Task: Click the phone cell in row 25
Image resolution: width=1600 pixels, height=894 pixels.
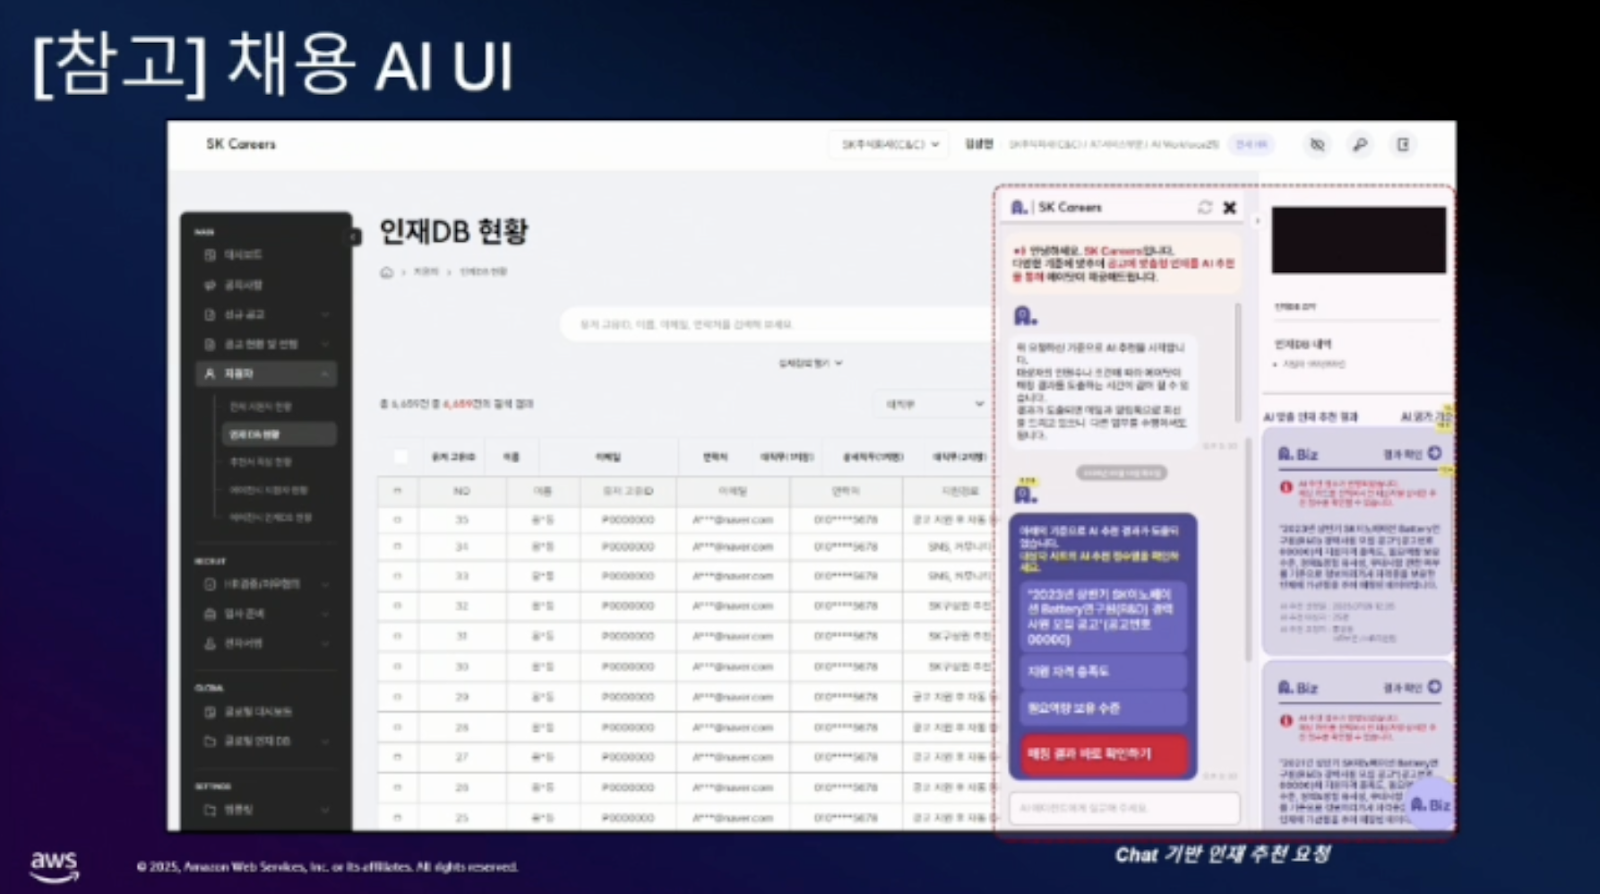Action: 845,818
